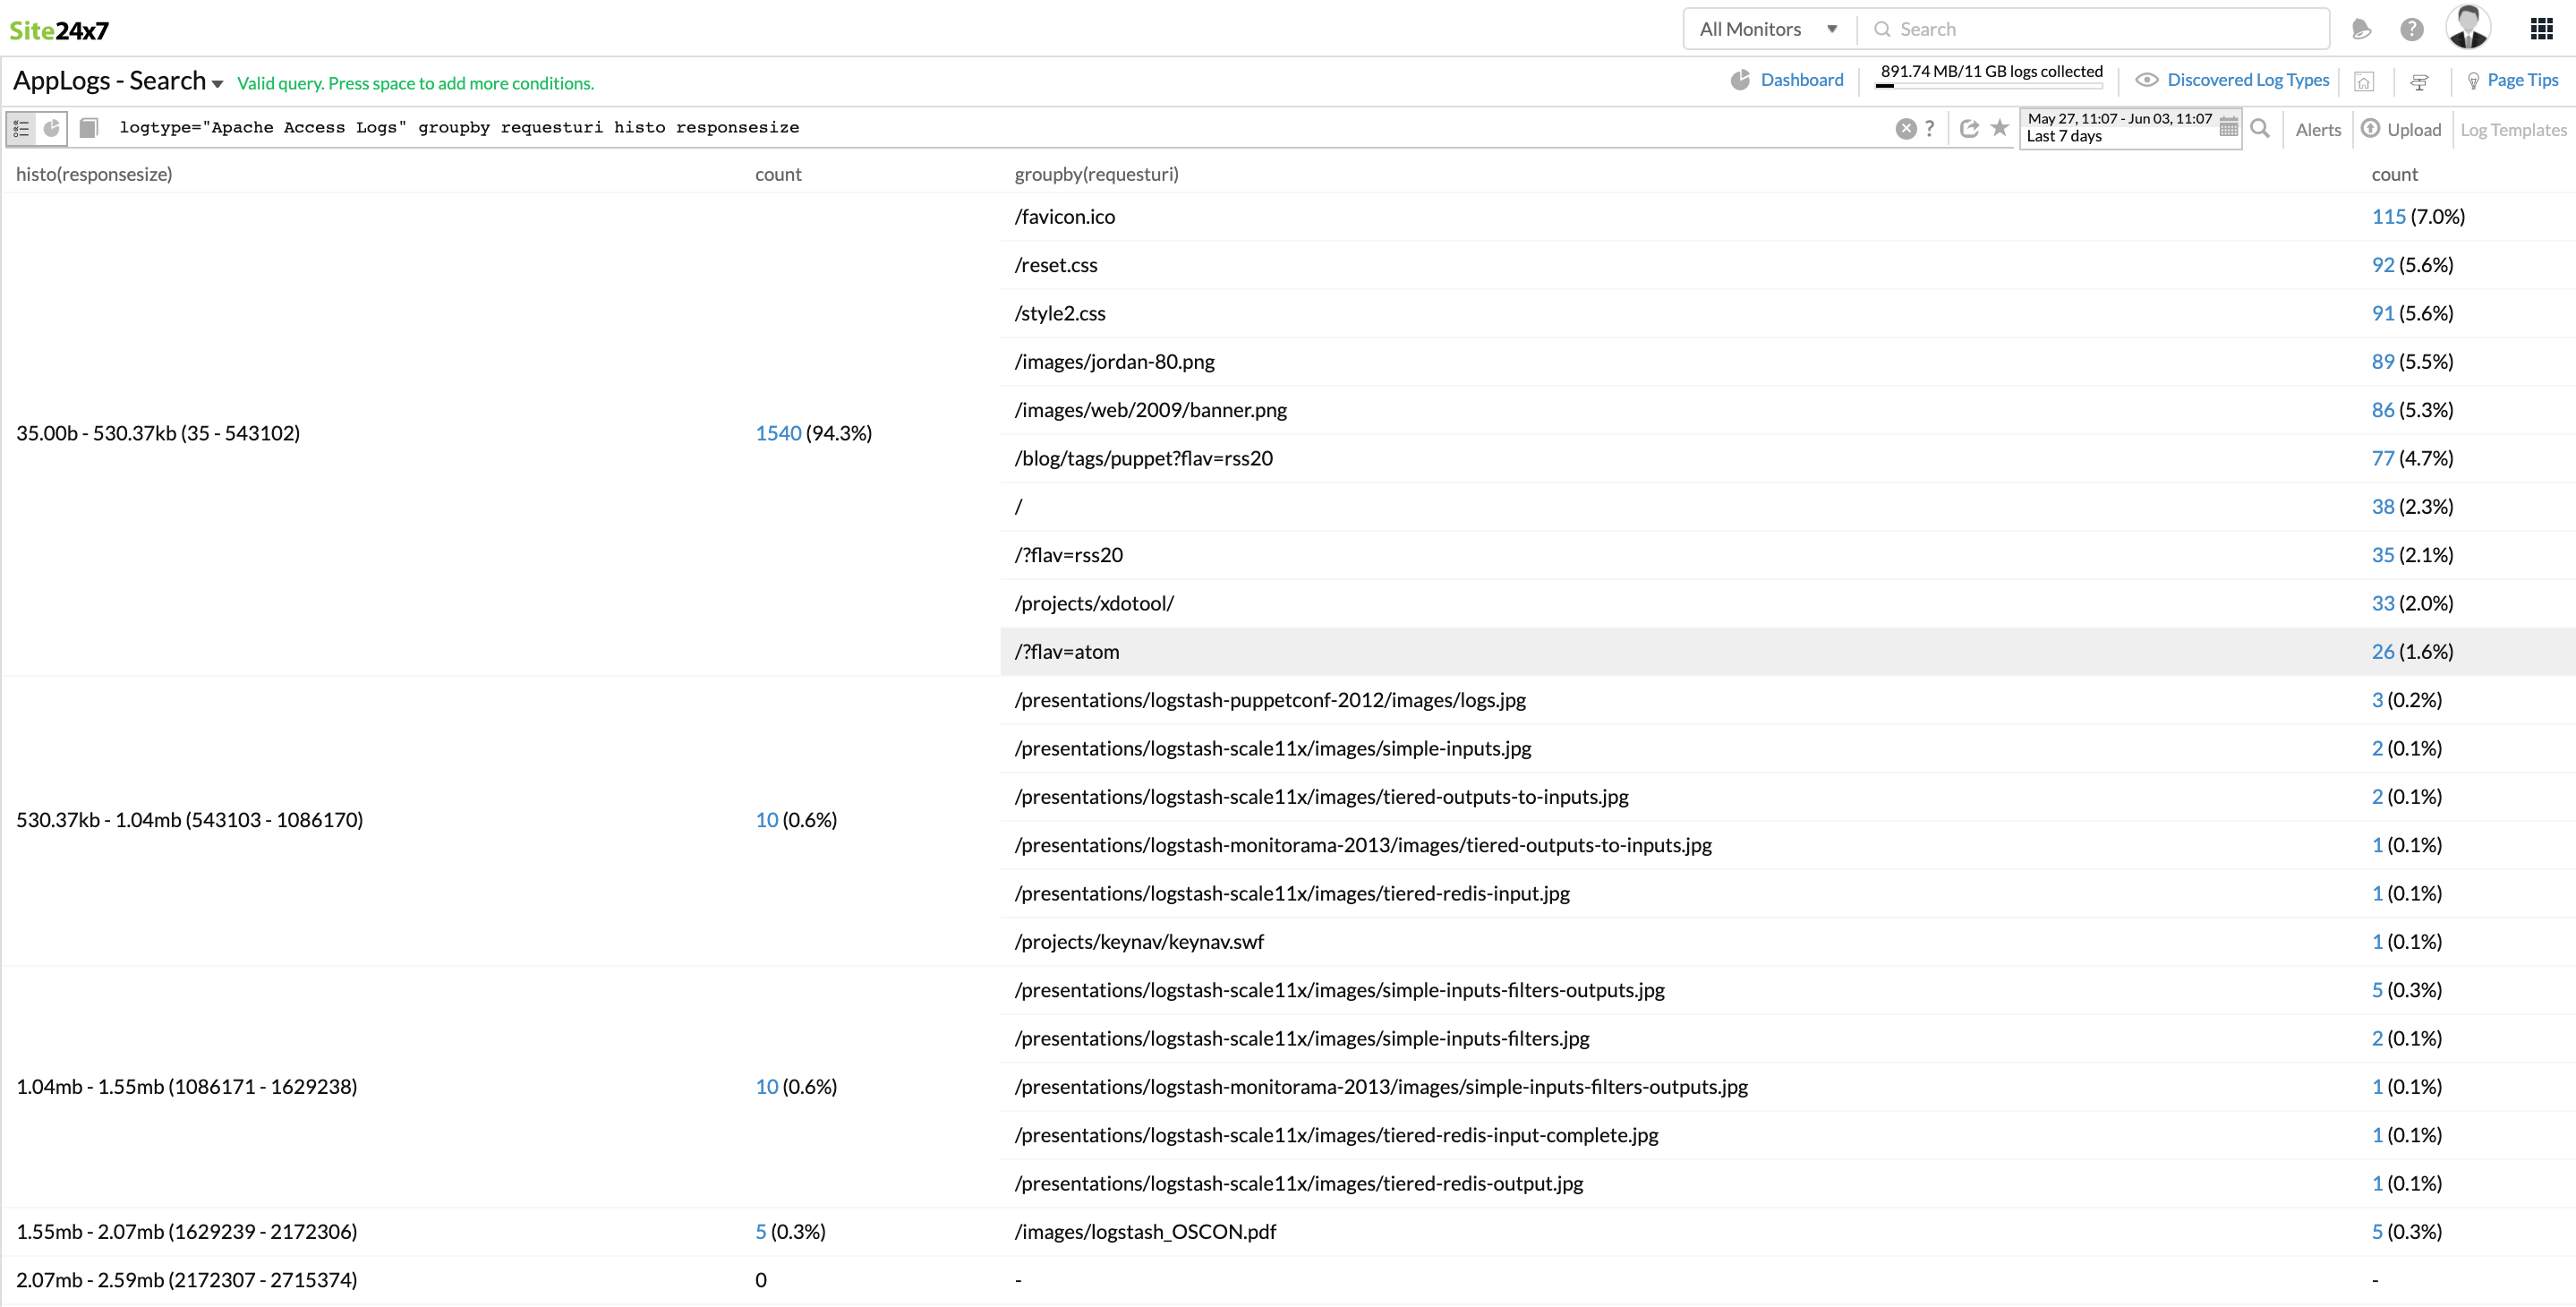This screenshot has height=1307, width=2576.
Task: Open the Dashboard link
Action: tap(1801, 80)
